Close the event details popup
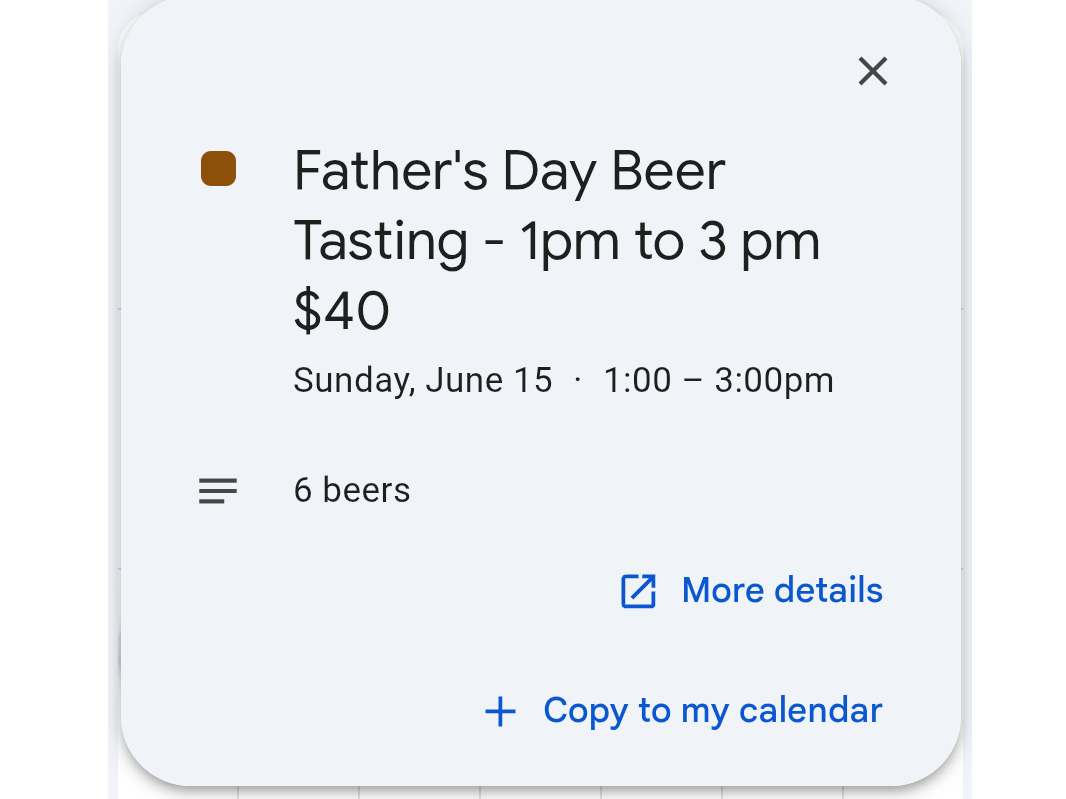The image size is (1066, 799). 873,71
